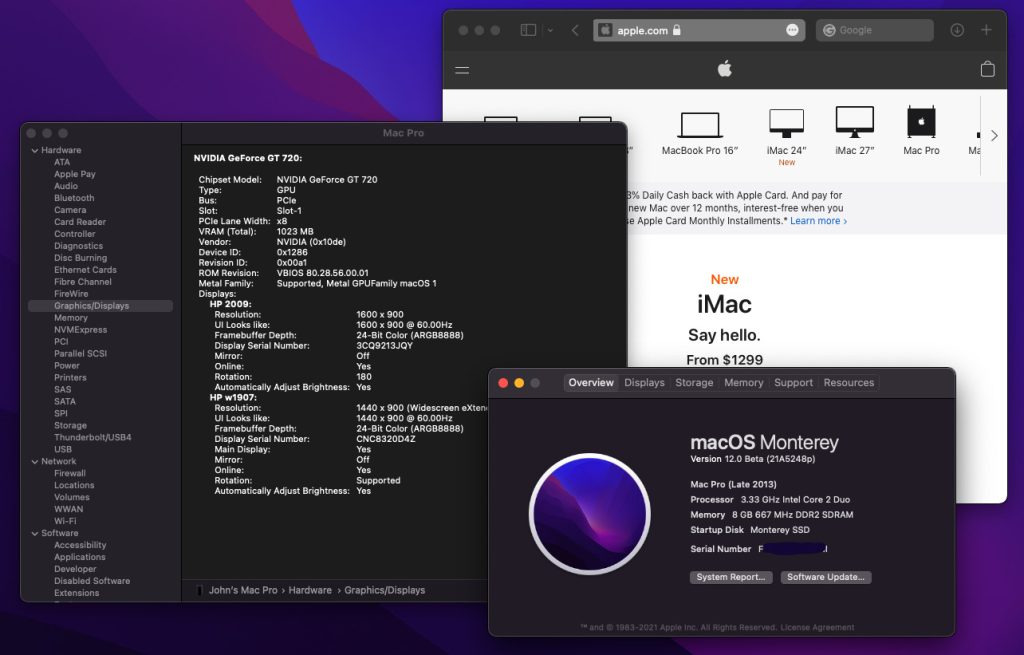
Task: Collapse the Network section in sidebar
Action: coord(35,462)
